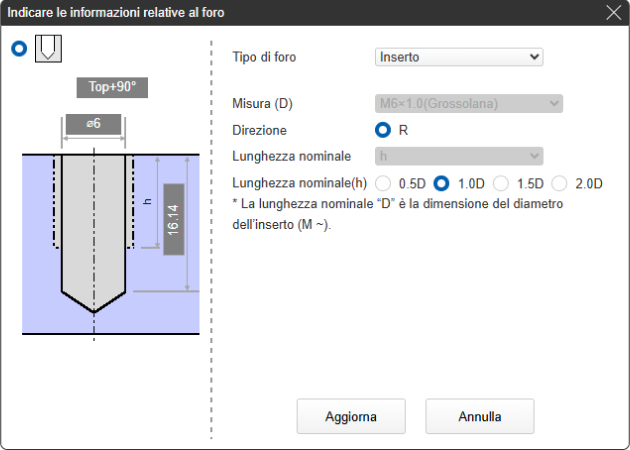
Task: Choose 0.5D nominal length
Action: coord(383,183)
